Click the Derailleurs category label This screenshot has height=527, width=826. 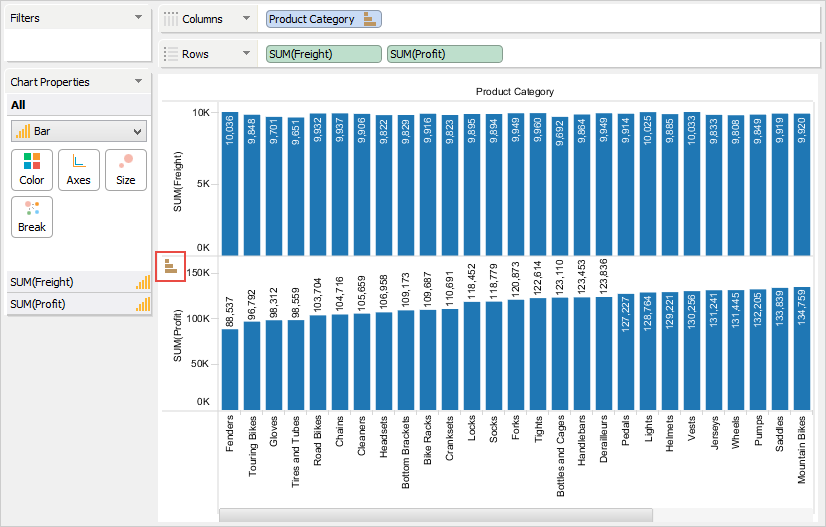(x=604, y=440)
